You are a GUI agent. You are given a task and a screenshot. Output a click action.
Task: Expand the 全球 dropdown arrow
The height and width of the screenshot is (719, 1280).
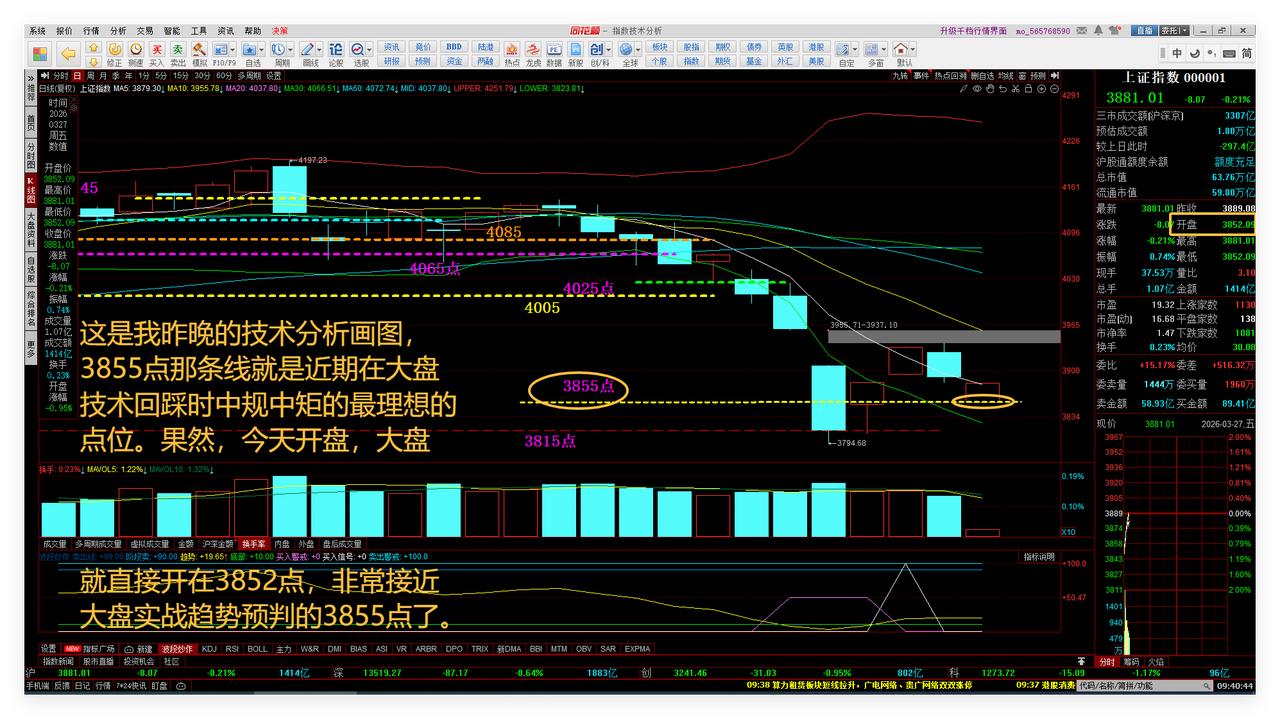(x=638, y=48)
